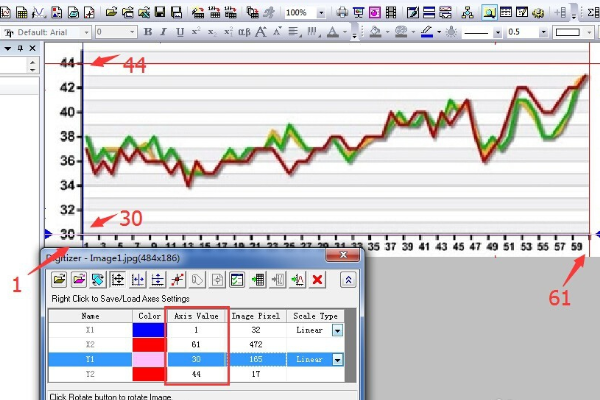Click the sigma statistics icon
Screen dimensions: 600x400
point(594,12)
